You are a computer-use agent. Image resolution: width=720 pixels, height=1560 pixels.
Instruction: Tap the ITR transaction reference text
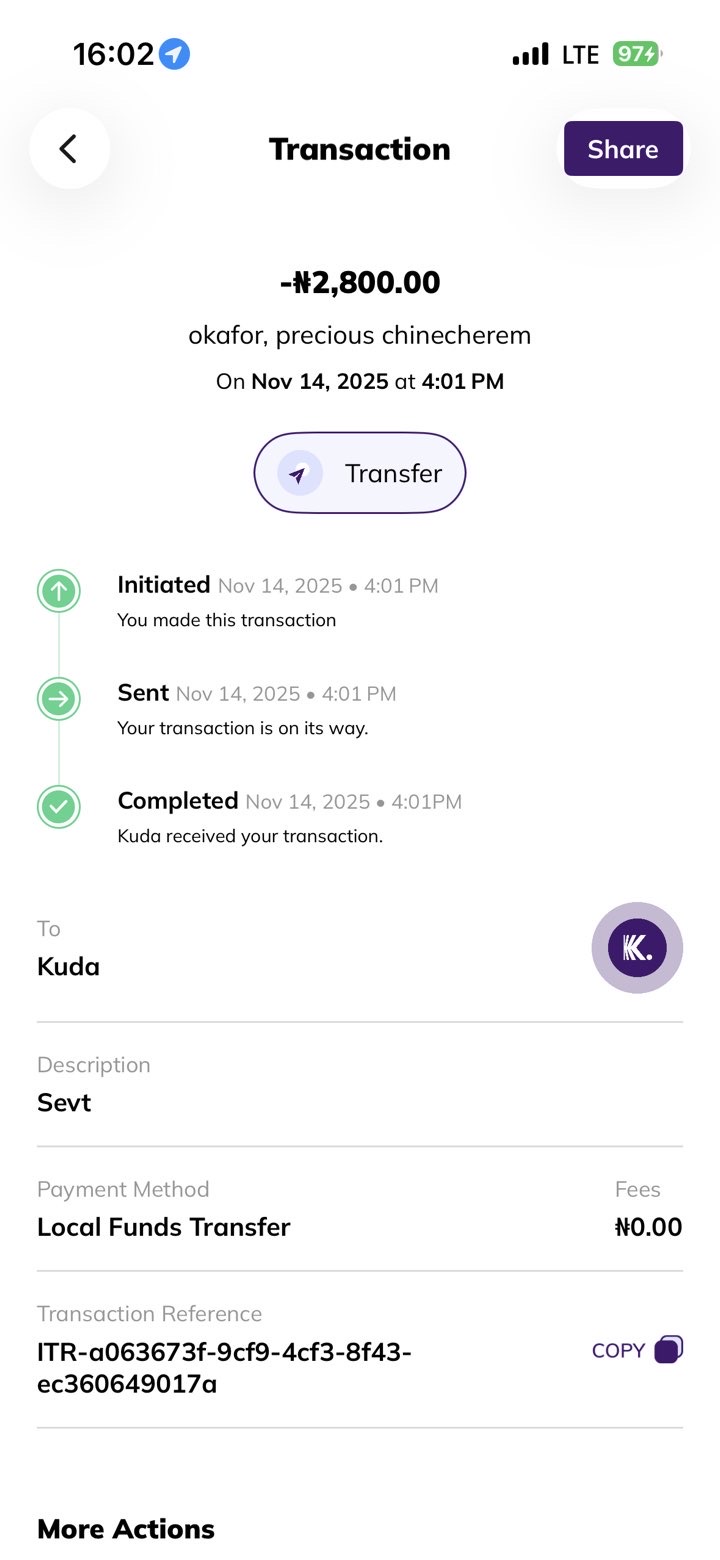click(x=224, y=1368)
